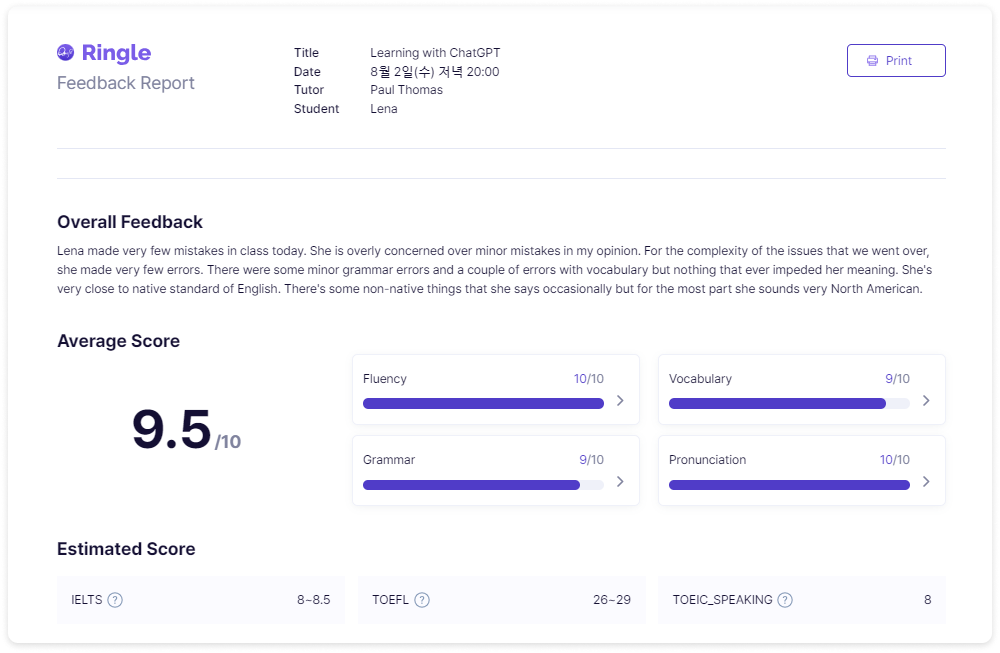Click the Pronunciation '10/10' score

(895, 460)
